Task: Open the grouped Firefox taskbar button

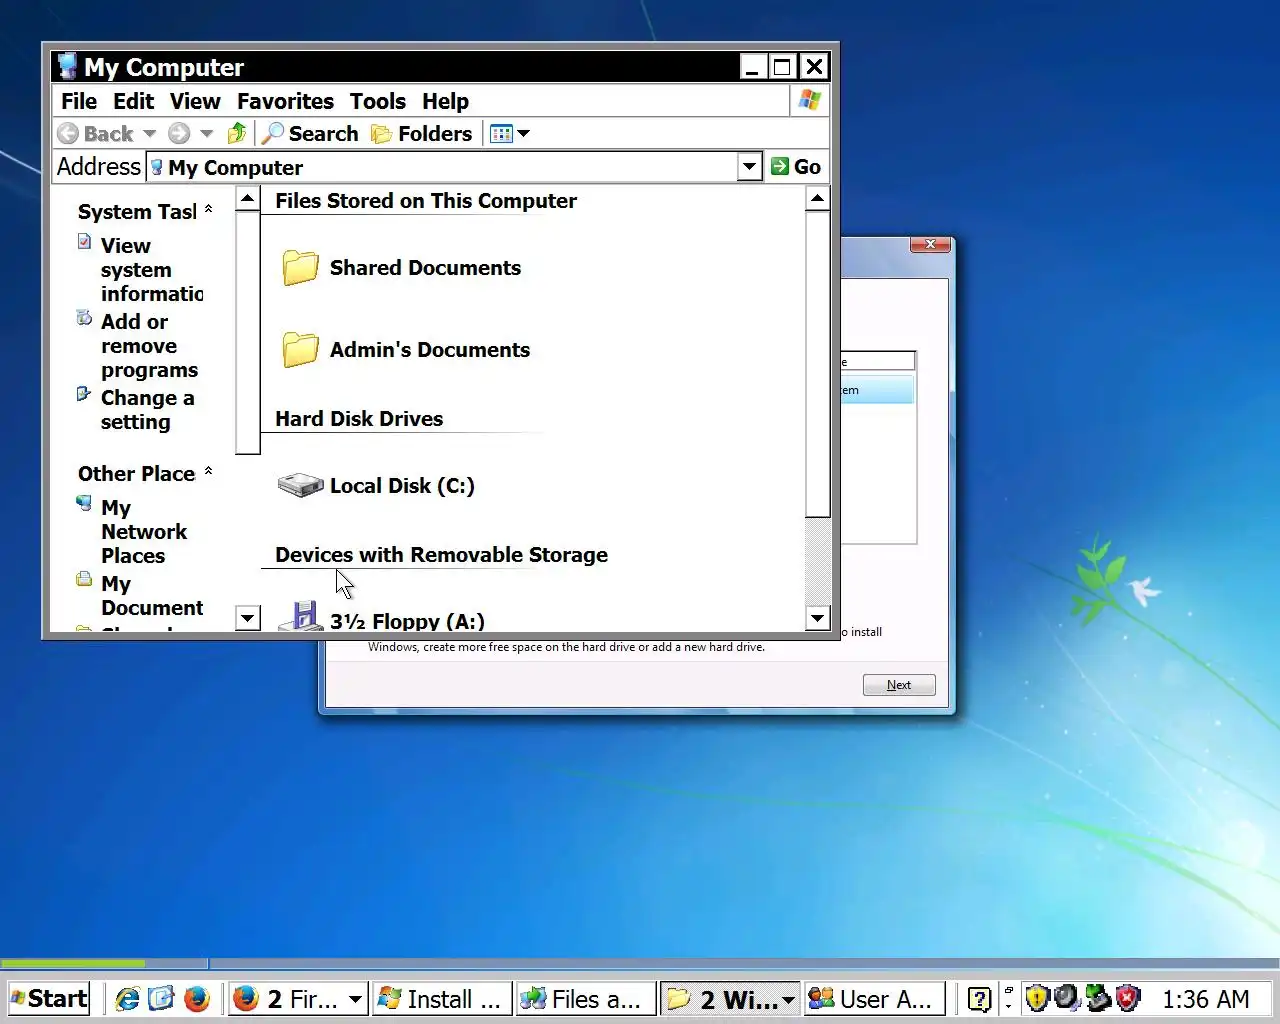Action: tap(297, 998)
